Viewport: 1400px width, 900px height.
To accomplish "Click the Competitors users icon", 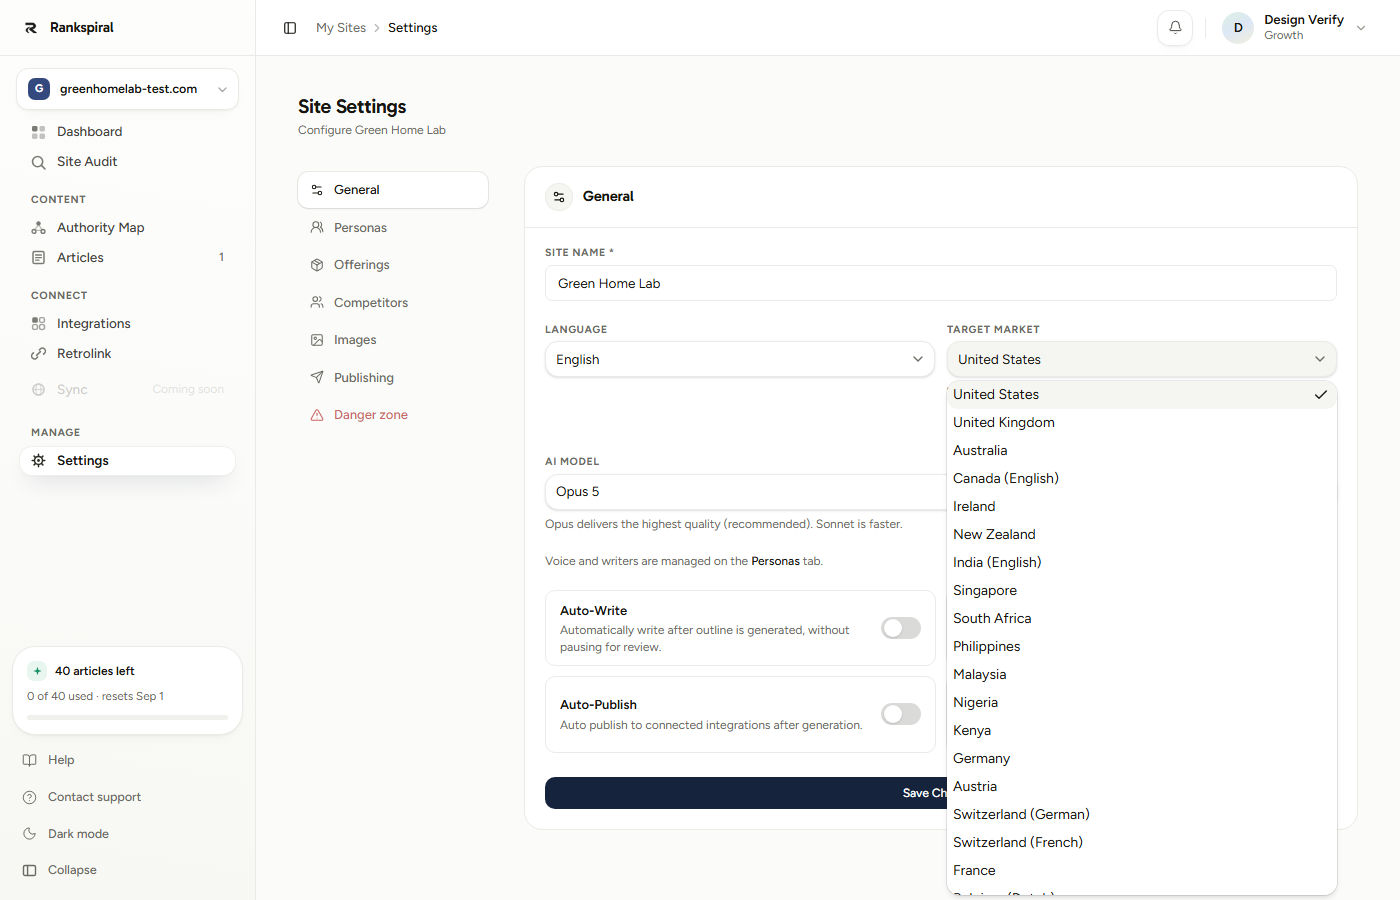I will 317,303.
